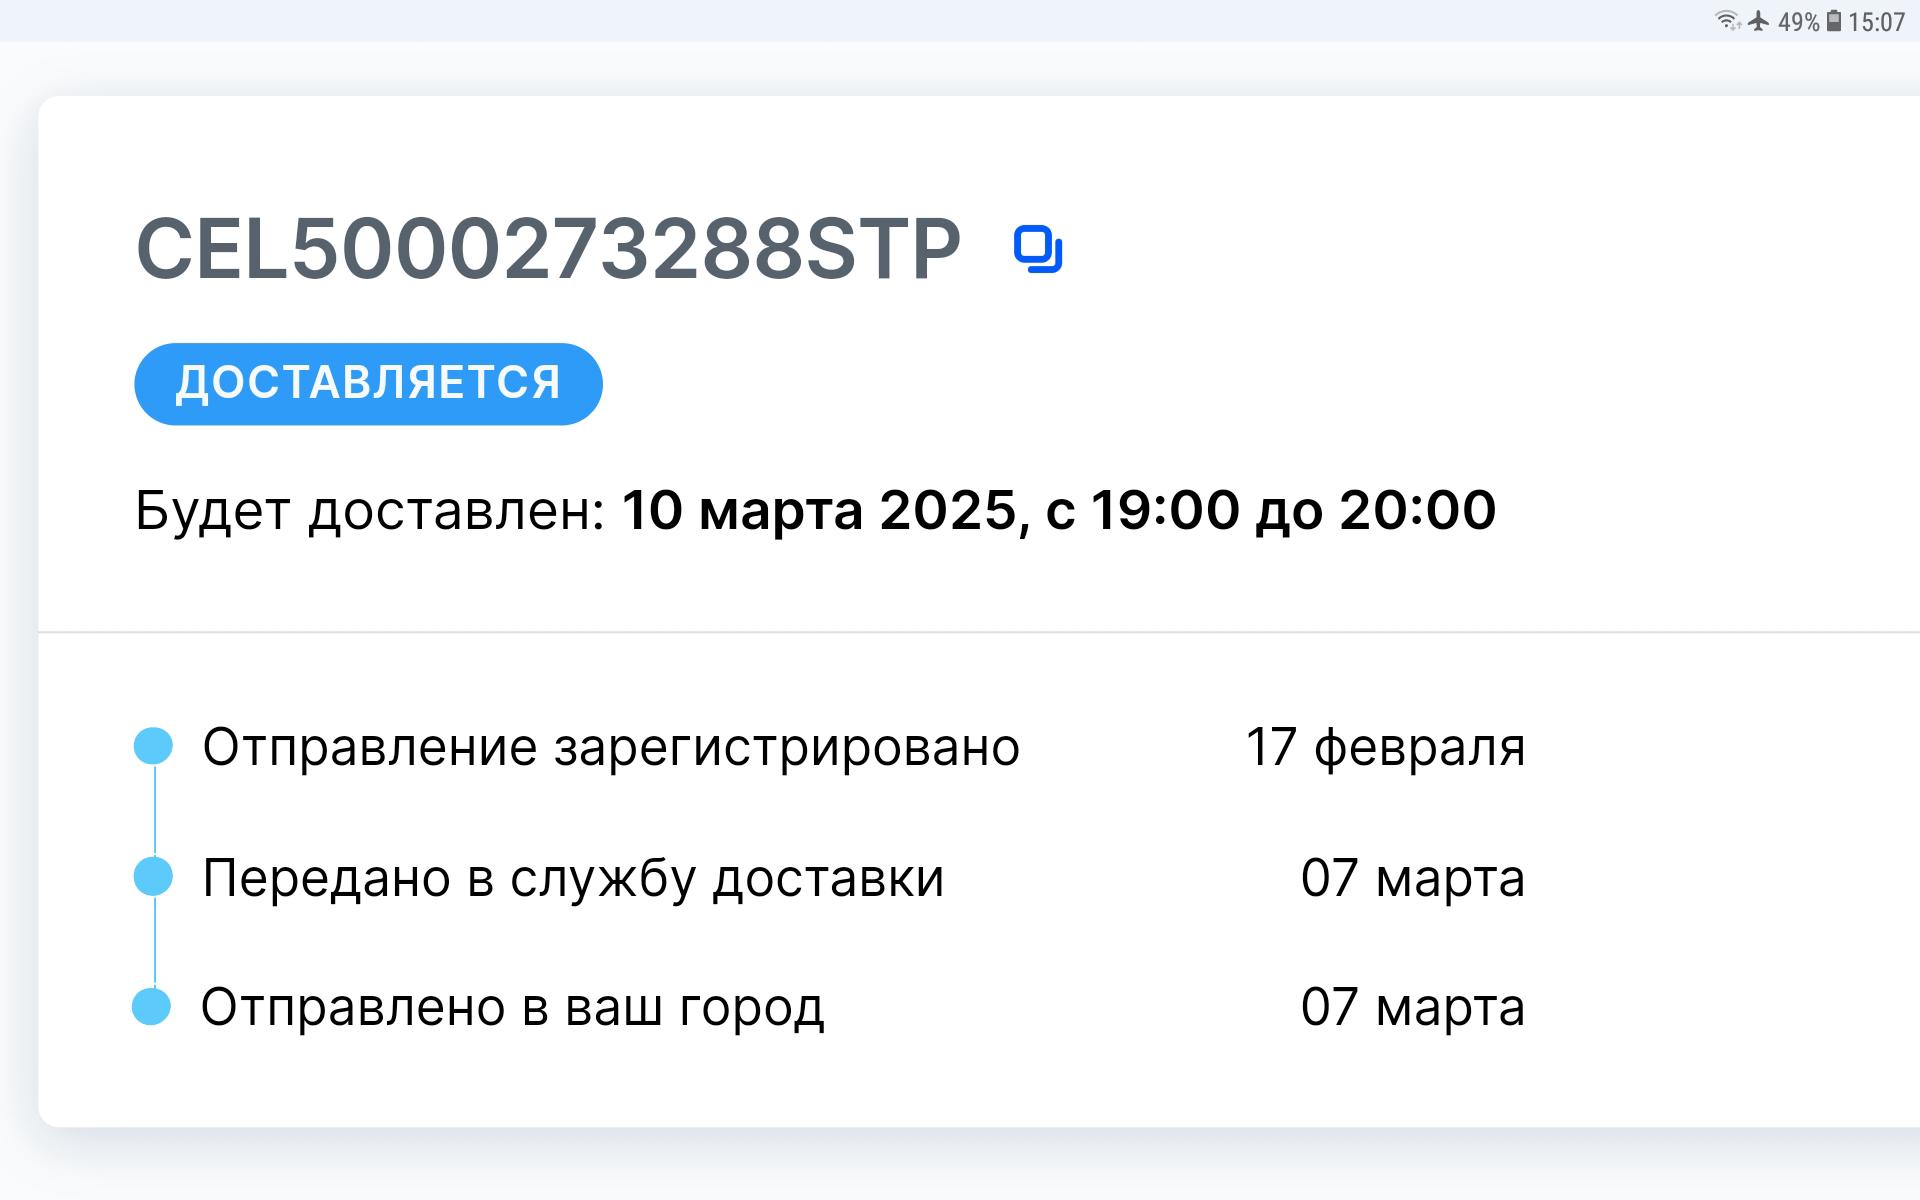
Task: Tap the 'Отправление зарегистрировано' status entry
Action: point(611,747)
